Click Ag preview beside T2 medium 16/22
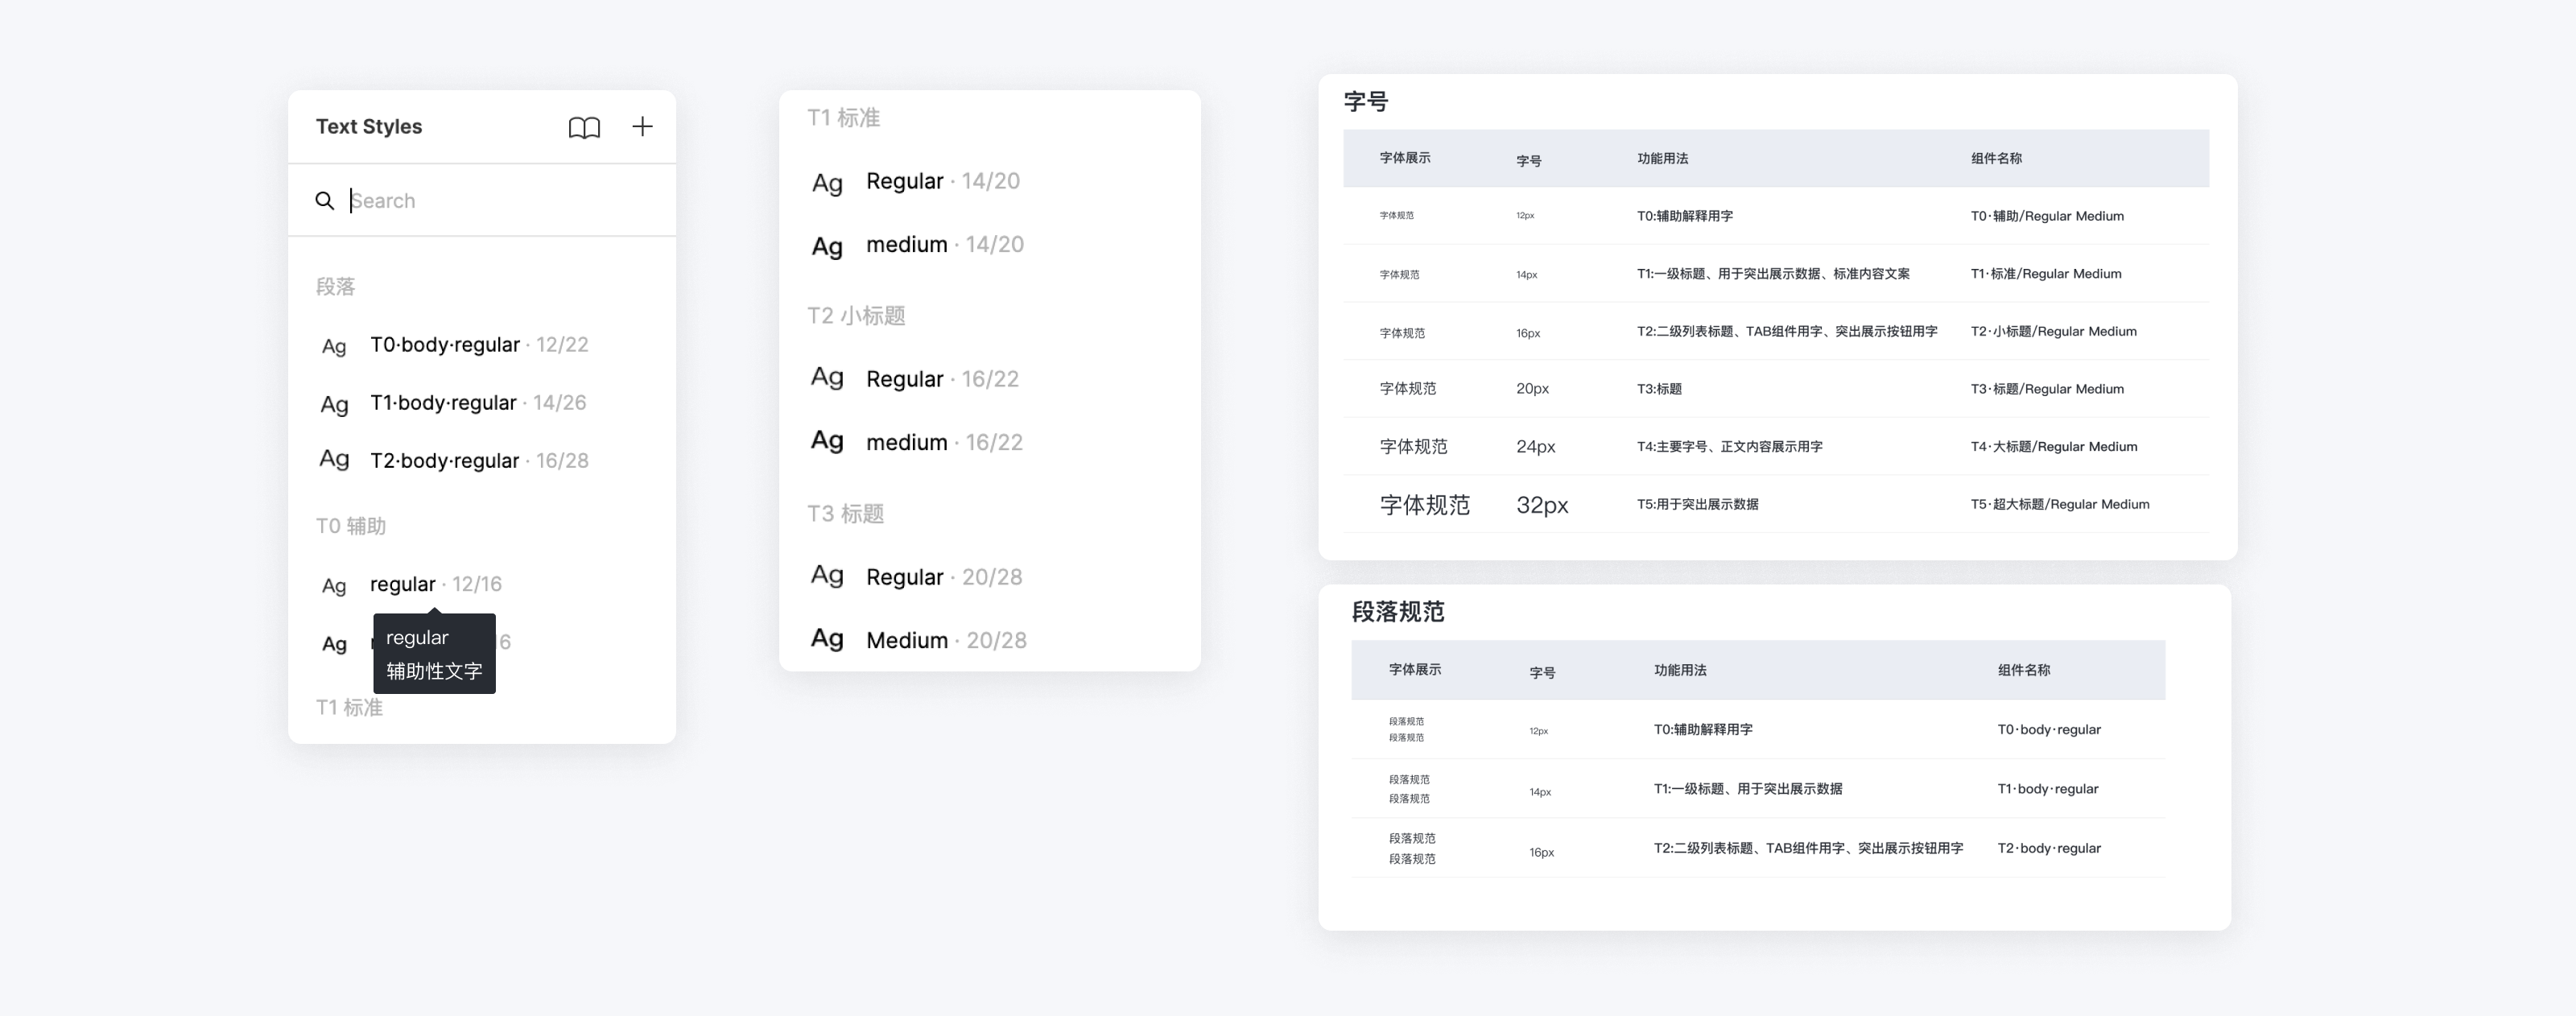 pos(827,441)
